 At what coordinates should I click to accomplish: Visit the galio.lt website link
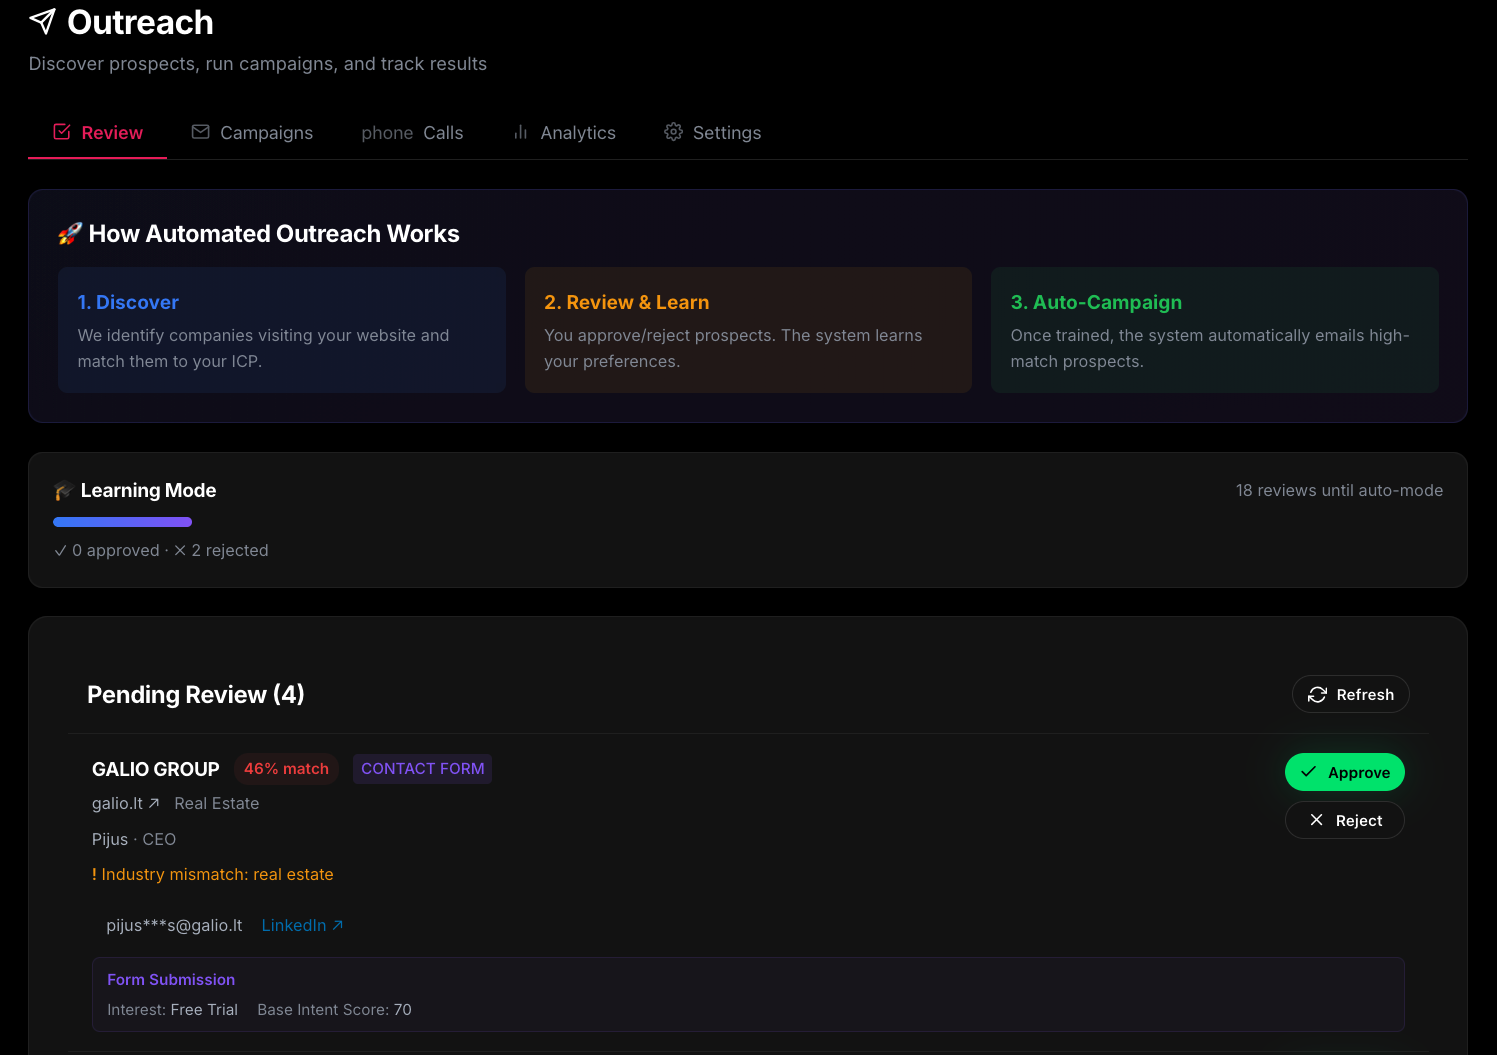pyautogui.click(x=117, y=802)
